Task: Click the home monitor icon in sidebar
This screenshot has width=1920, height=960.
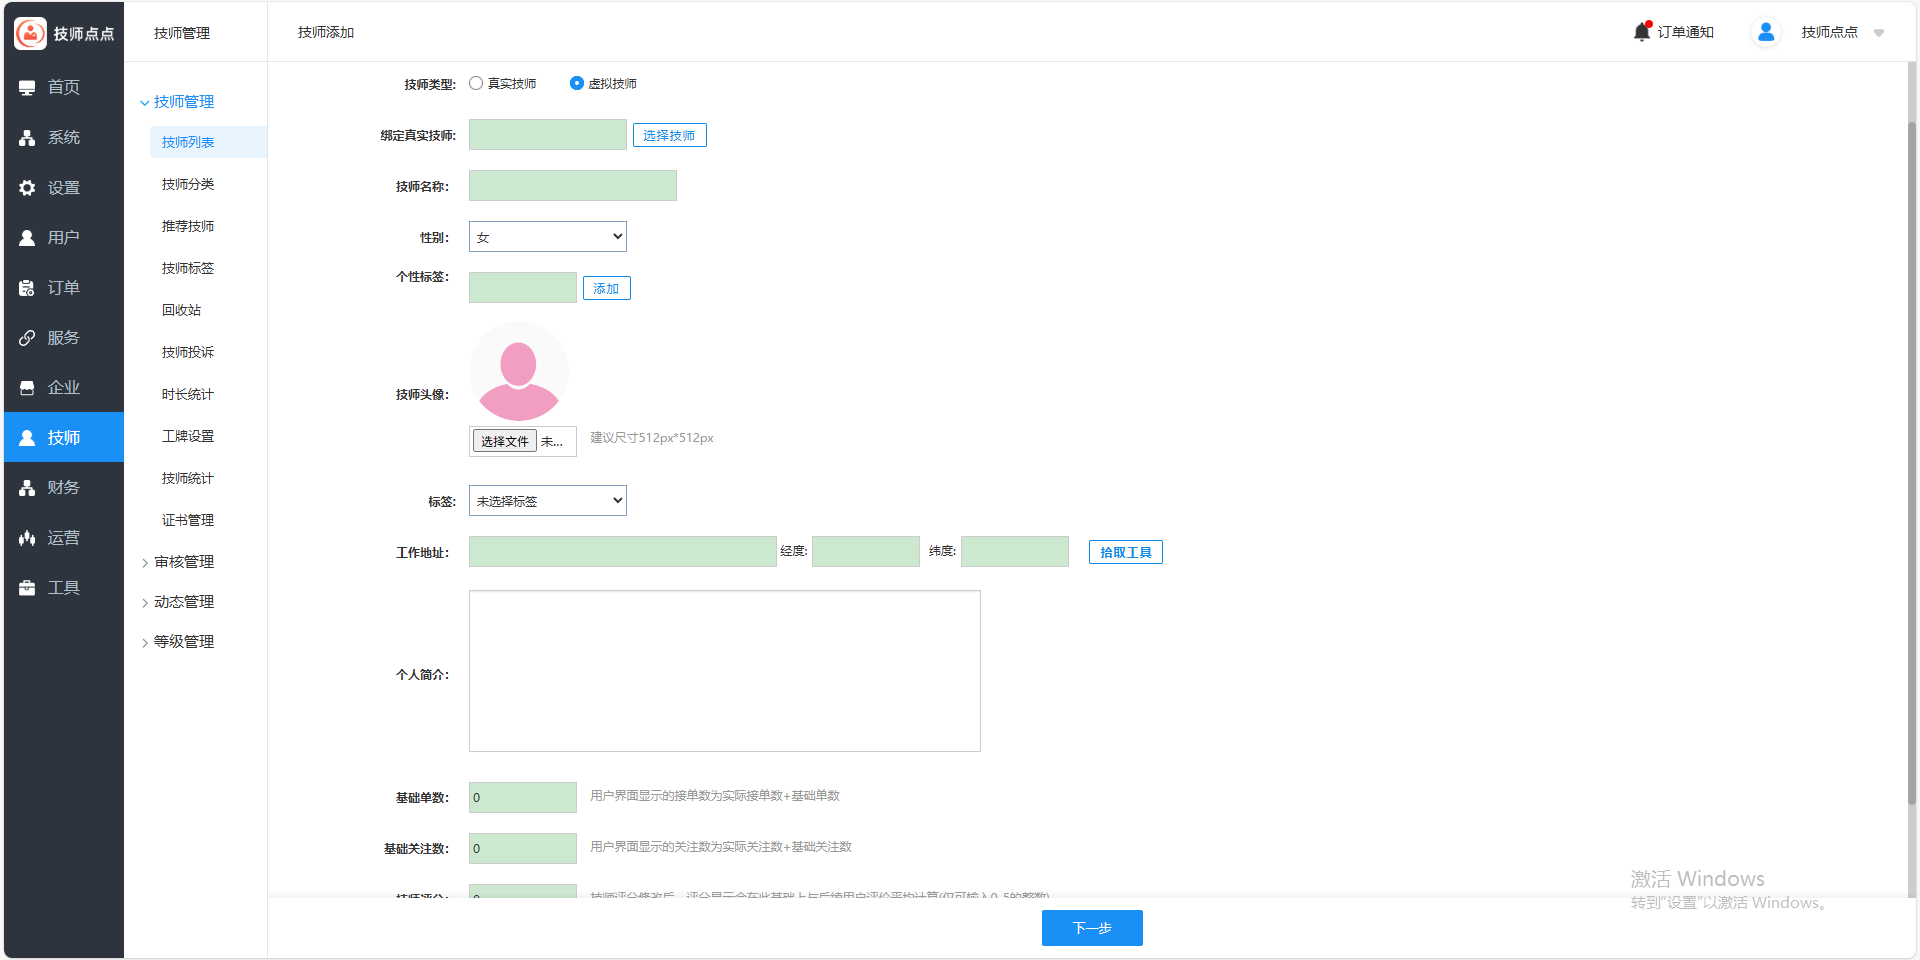Action: pyautogui.click(x=27, y=88)
